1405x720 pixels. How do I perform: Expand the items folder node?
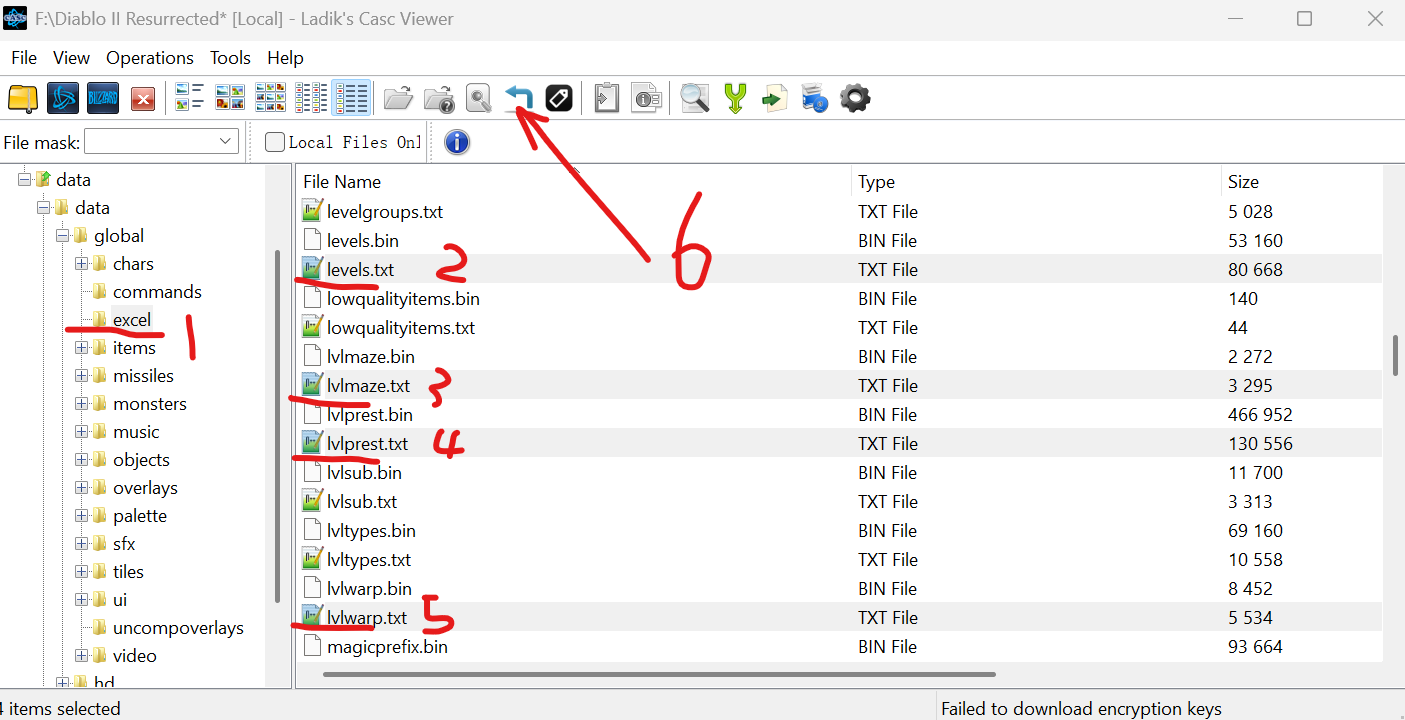(x=81, y=348)
